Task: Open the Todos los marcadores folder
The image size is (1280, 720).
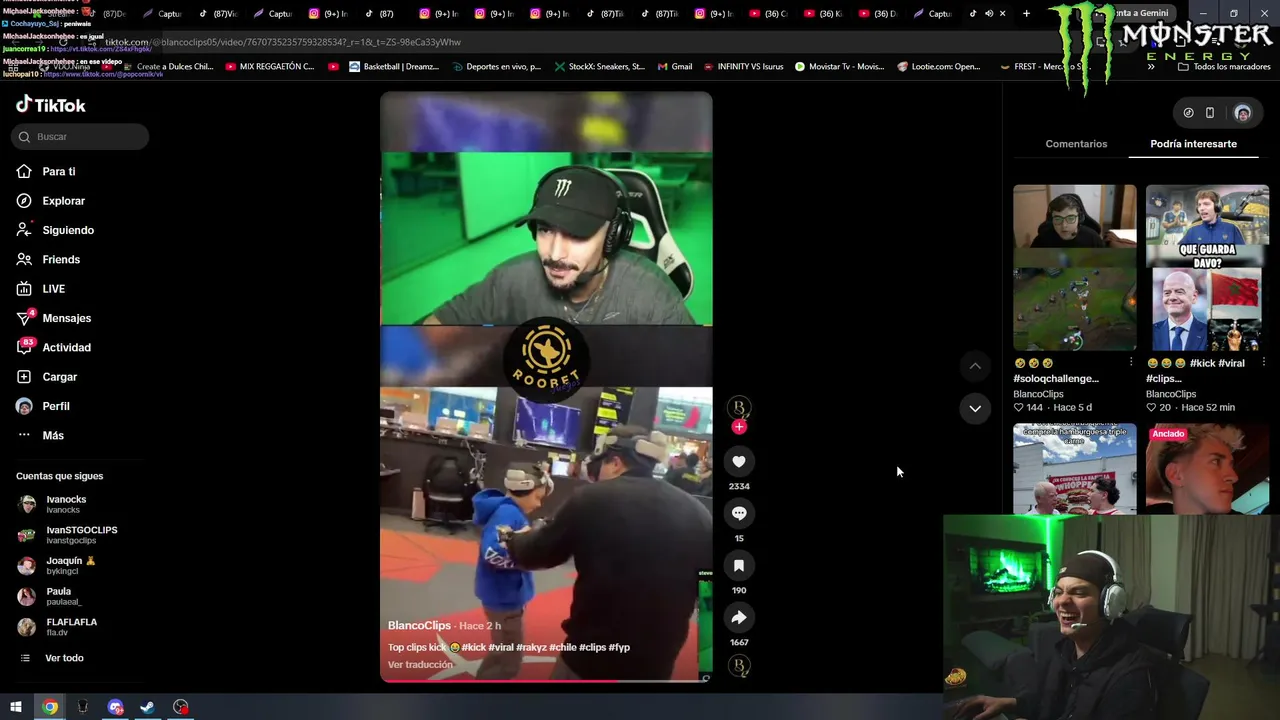Action: [x=1224, y=67]
